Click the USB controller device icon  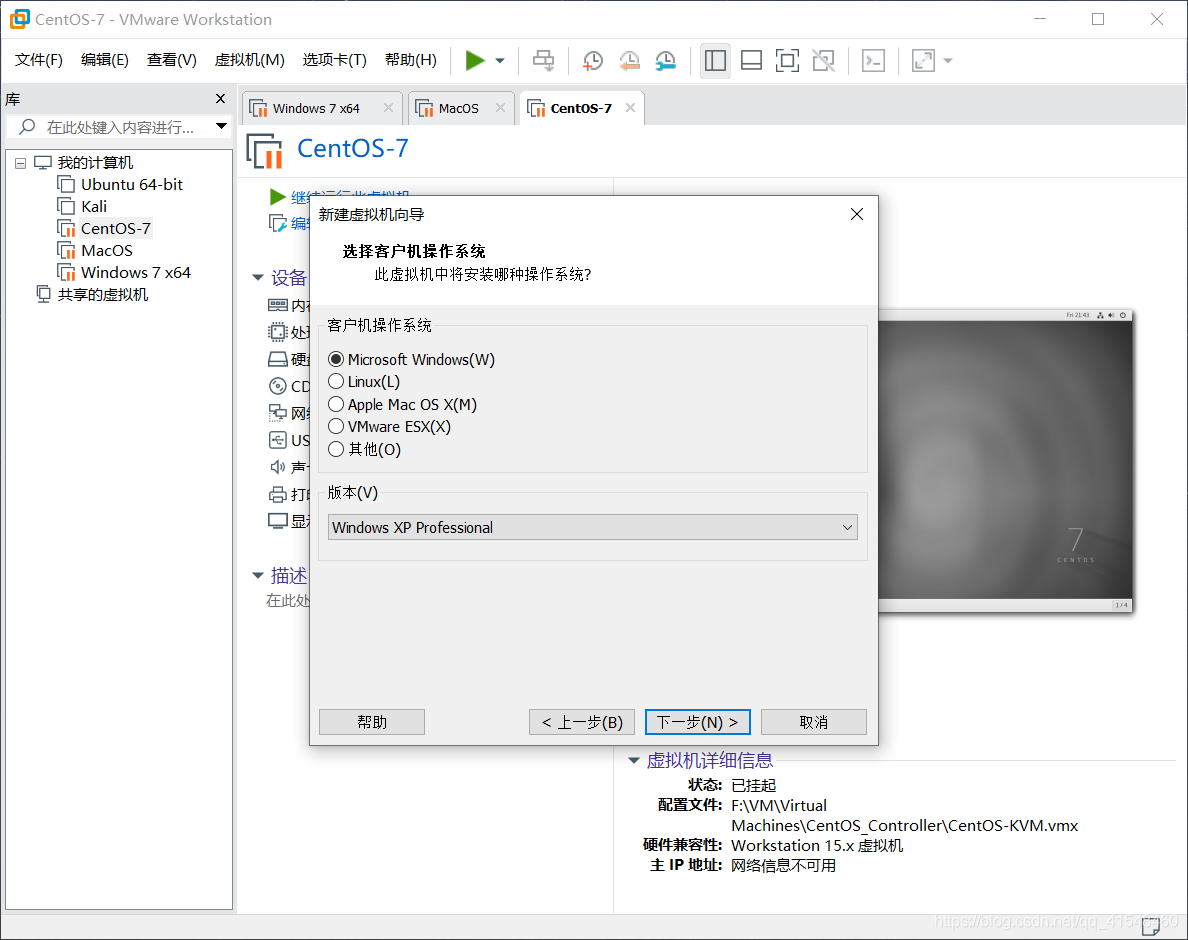(278, 440)
